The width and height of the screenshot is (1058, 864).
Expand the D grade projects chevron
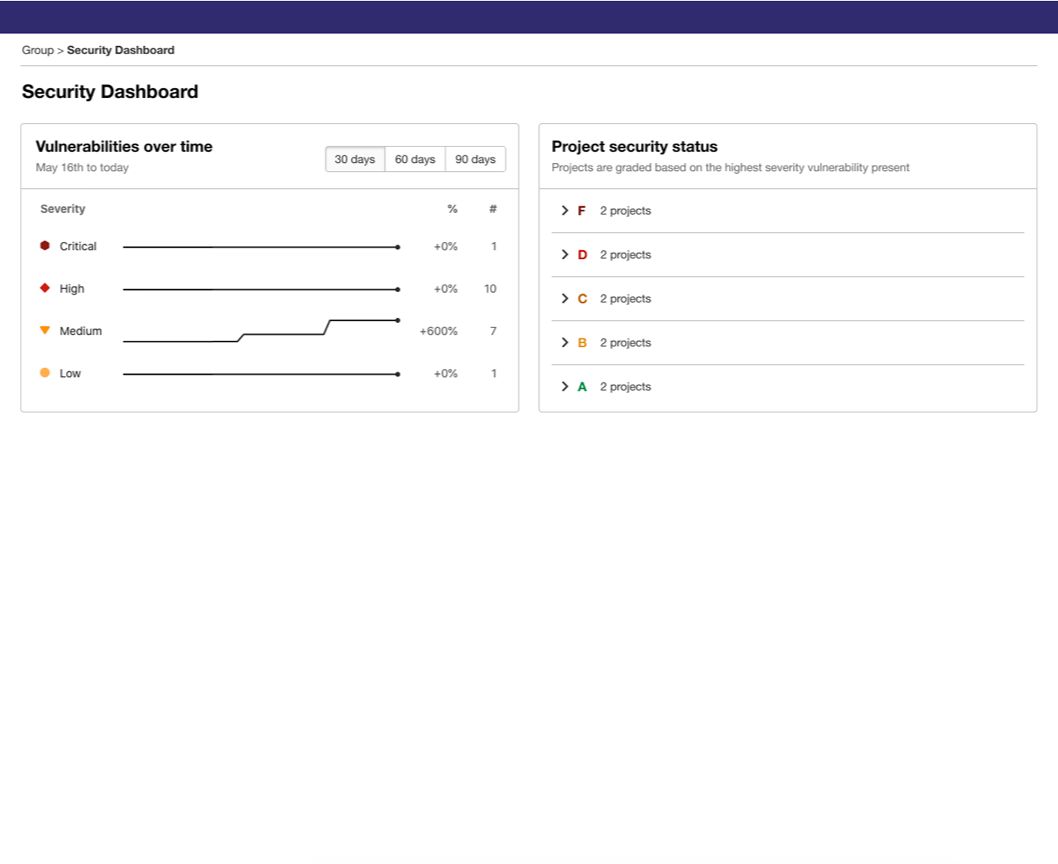[565, 254]
